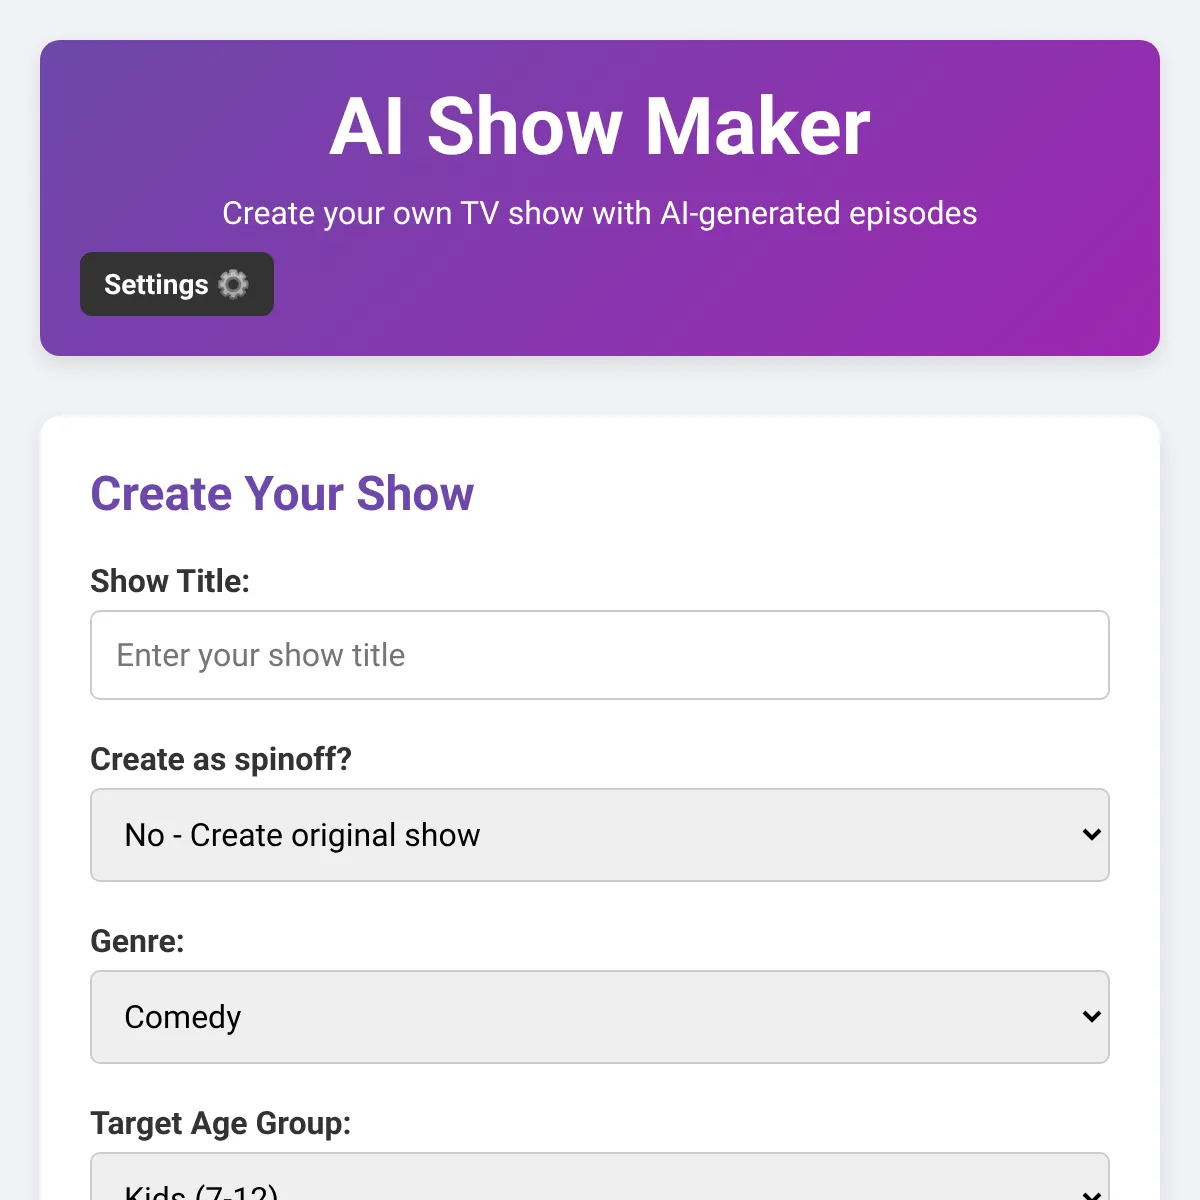
Task: Click the "Show Title:" label
Action: pyautogui.click(x=170, y=581)
